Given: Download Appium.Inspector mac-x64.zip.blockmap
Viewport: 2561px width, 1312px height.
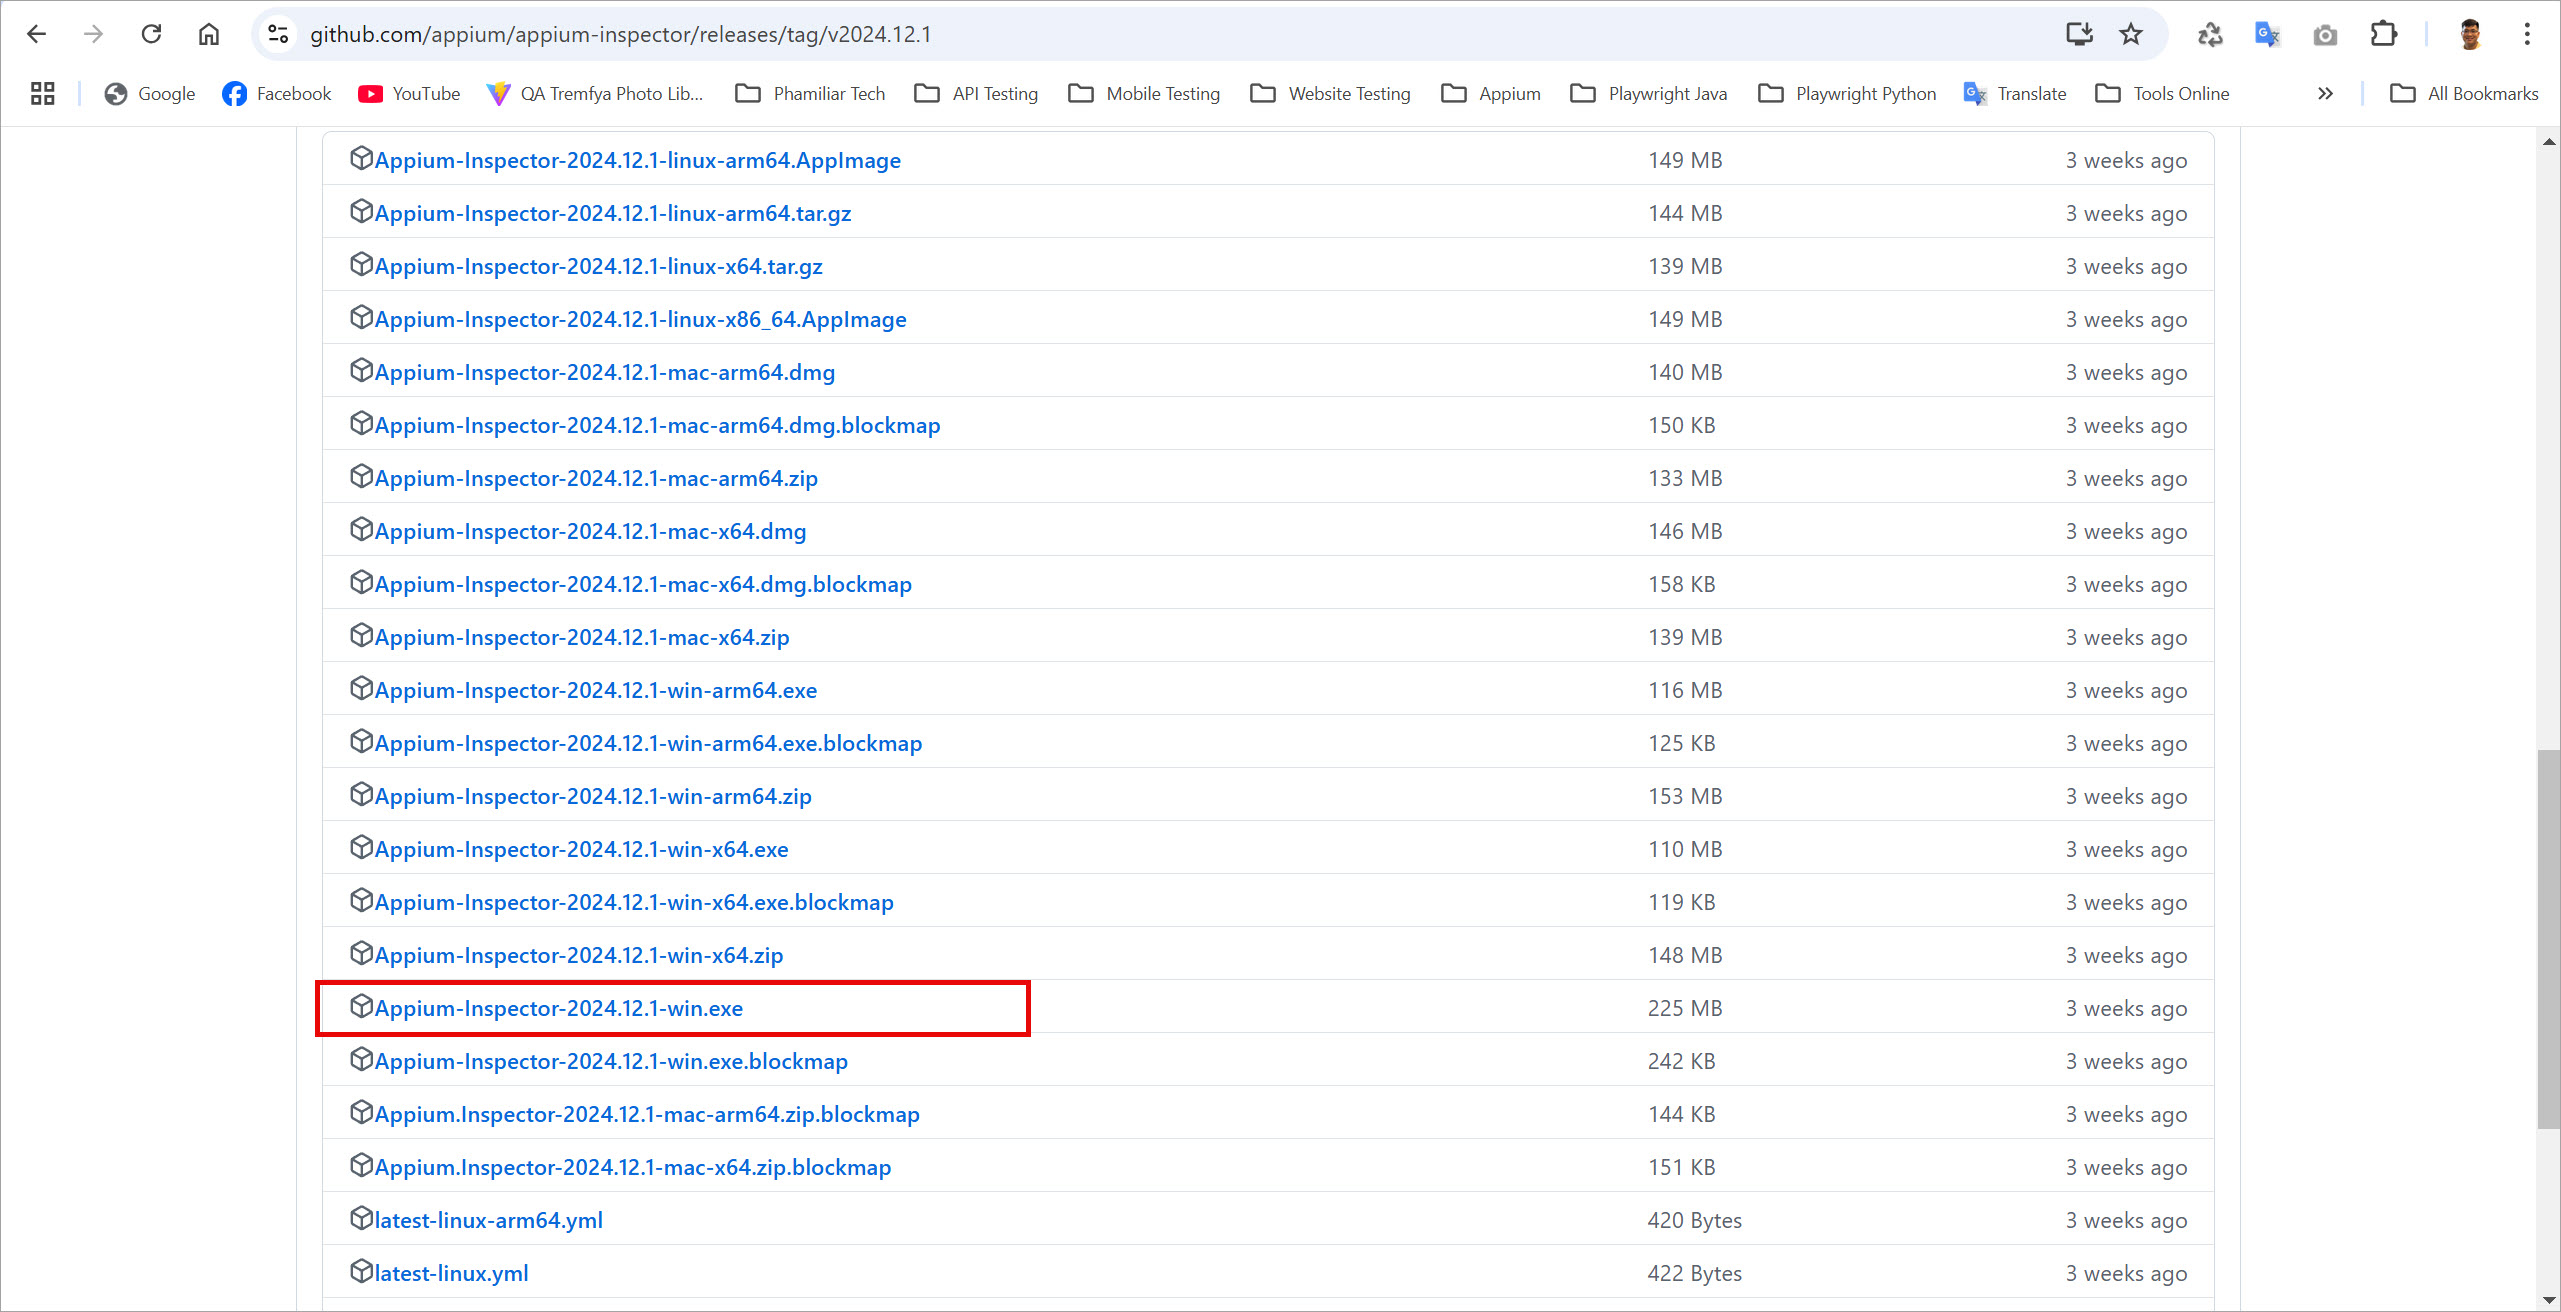Looking at the screenshot, I should [632, 1167].
